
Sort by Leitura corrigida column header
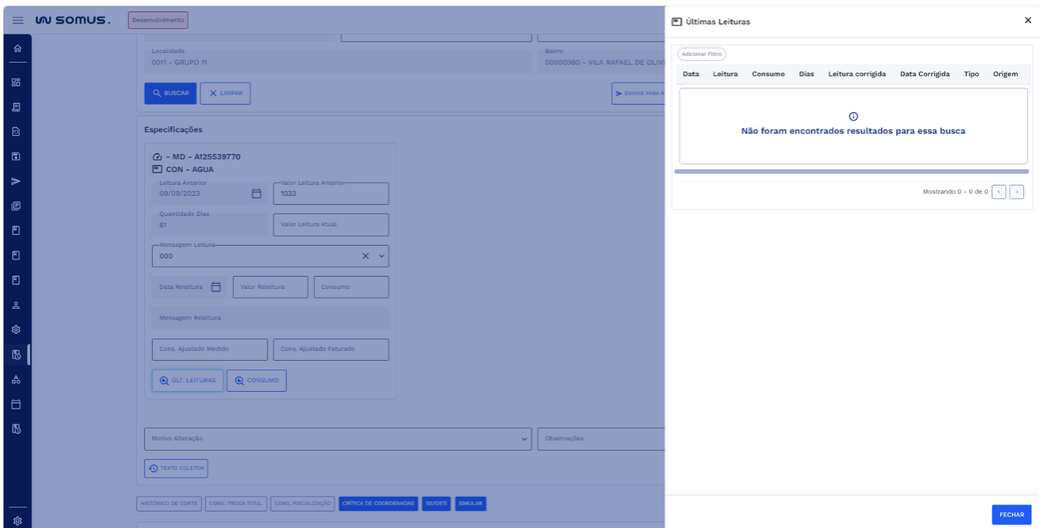[856, 74]
